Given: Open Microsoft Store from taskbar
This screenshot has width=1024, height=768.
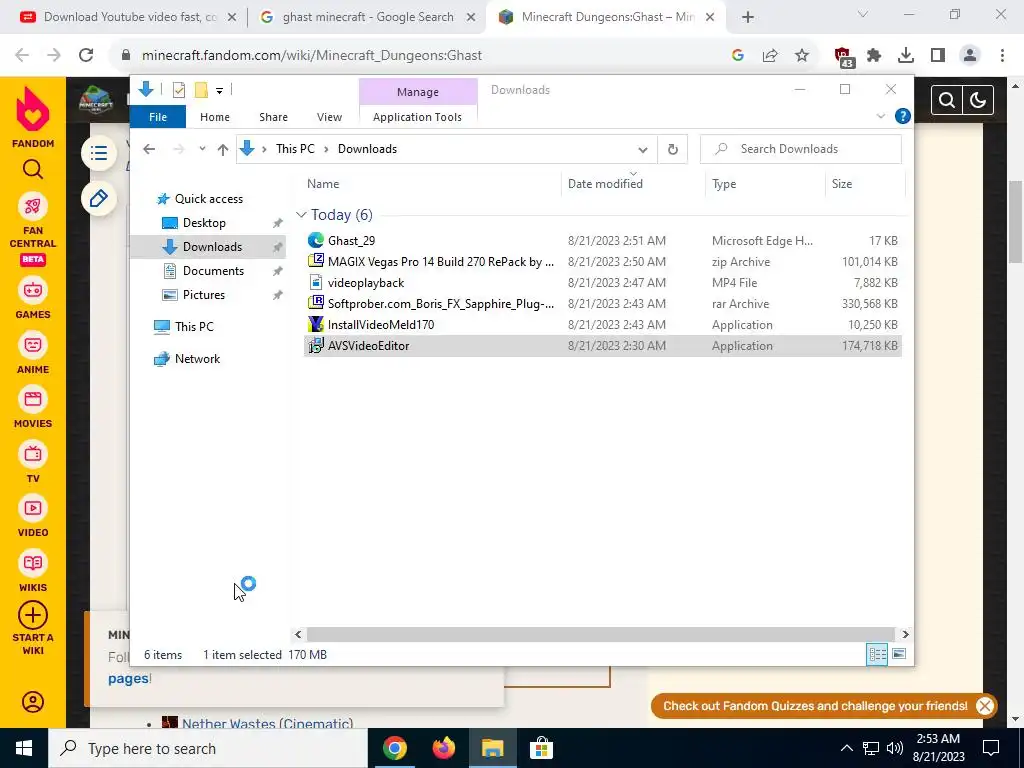Looking at the screenshot, I should pos(541,748).
